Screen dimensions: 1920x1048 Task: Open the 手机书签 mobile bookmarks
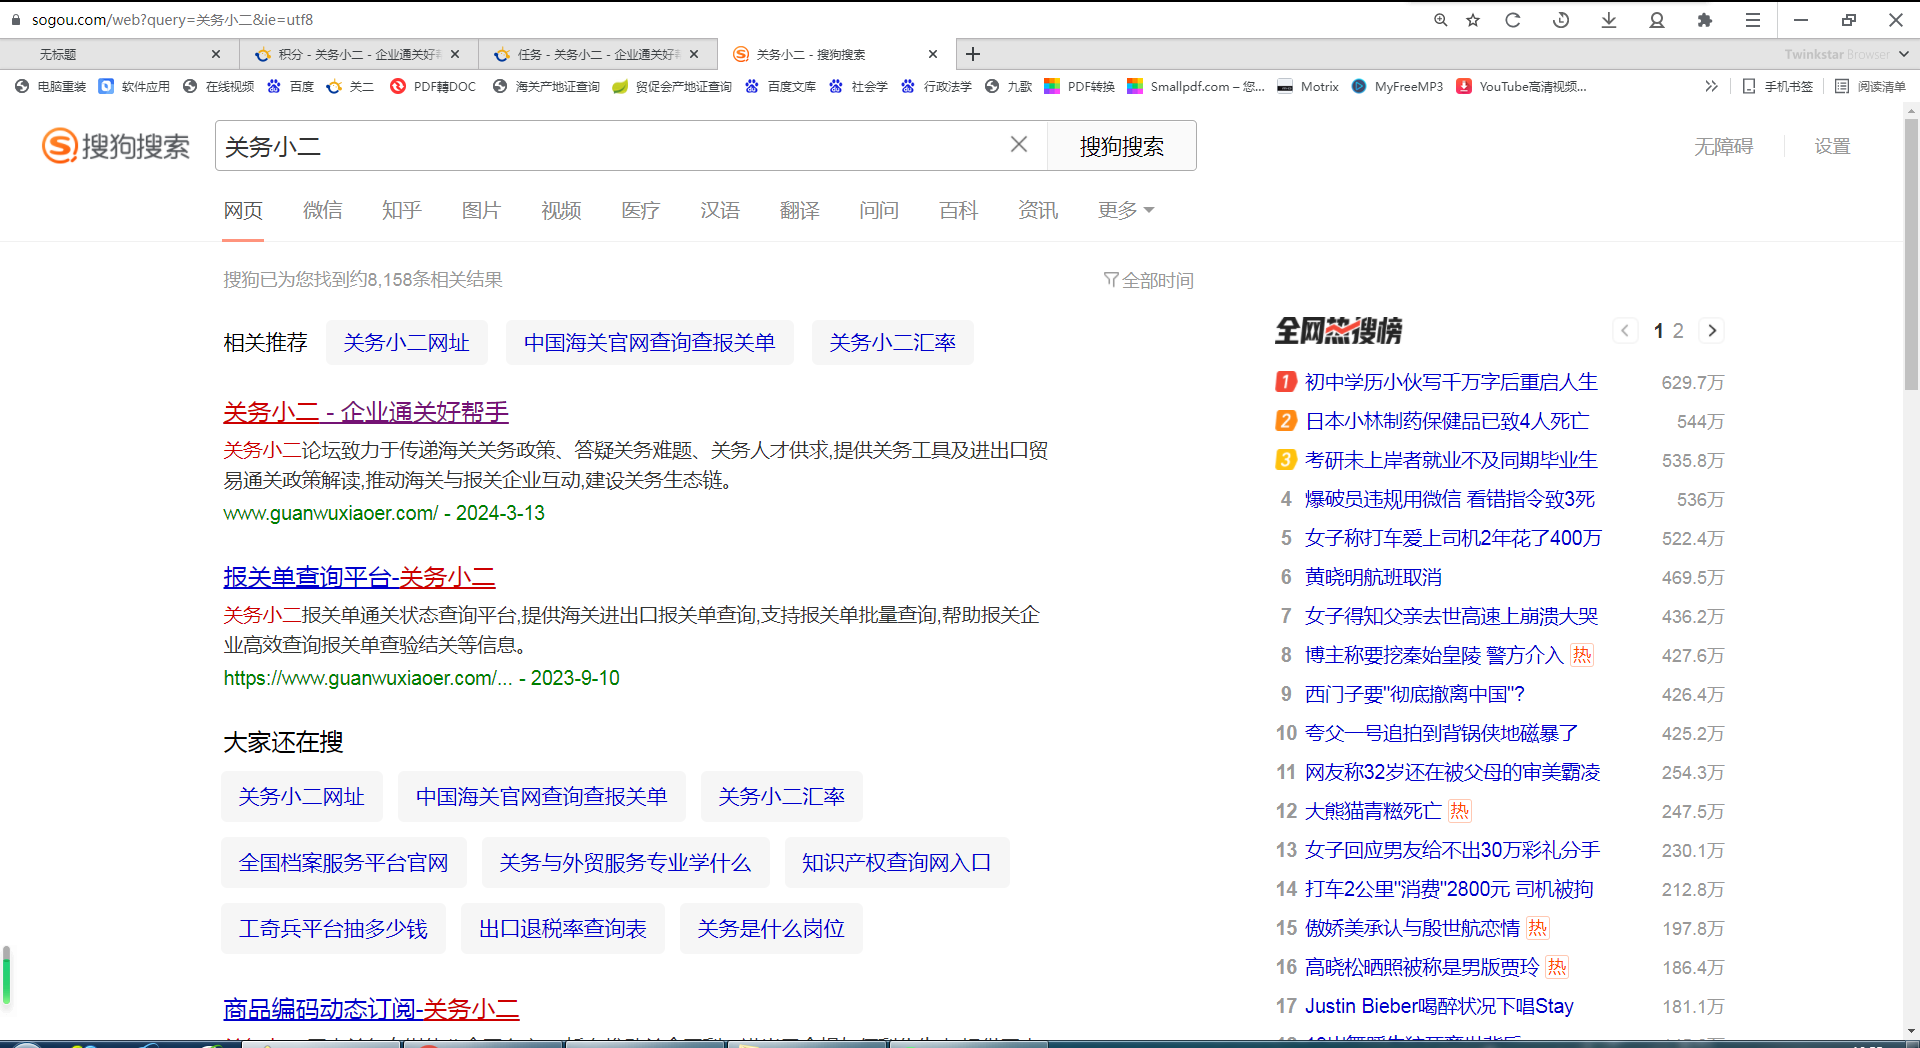1778,86
